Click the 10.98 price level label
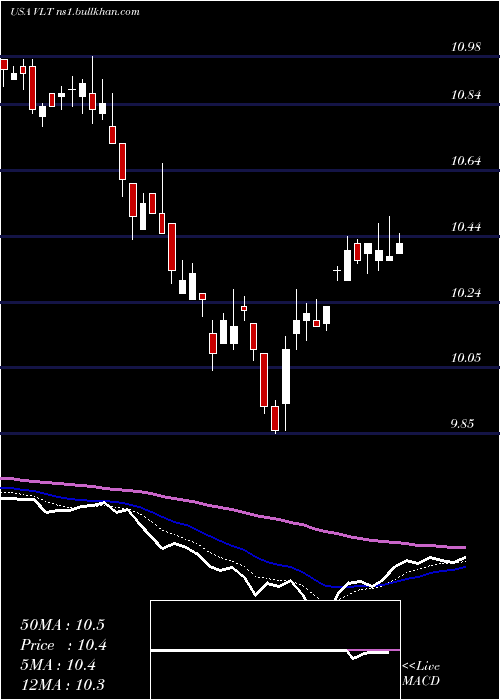The image size is (500, 700). click(x=466, y=46)
